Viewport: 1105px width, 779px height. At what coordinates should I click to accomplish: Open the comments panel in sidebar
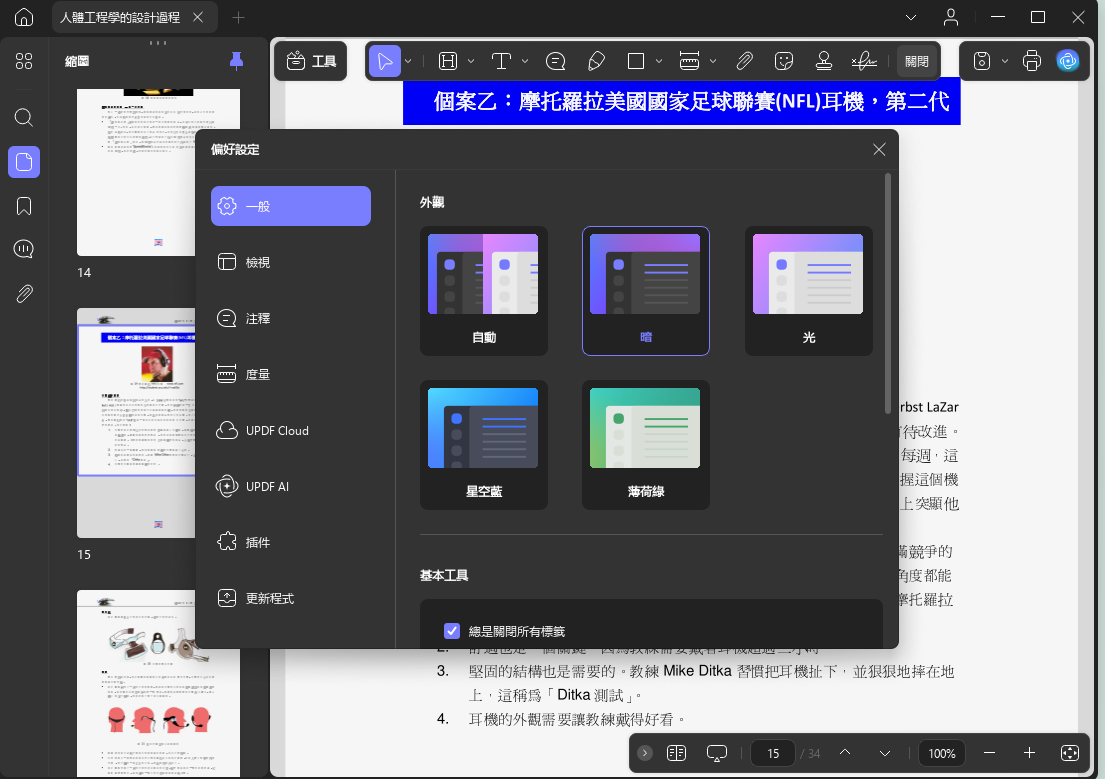click(24, 249)
